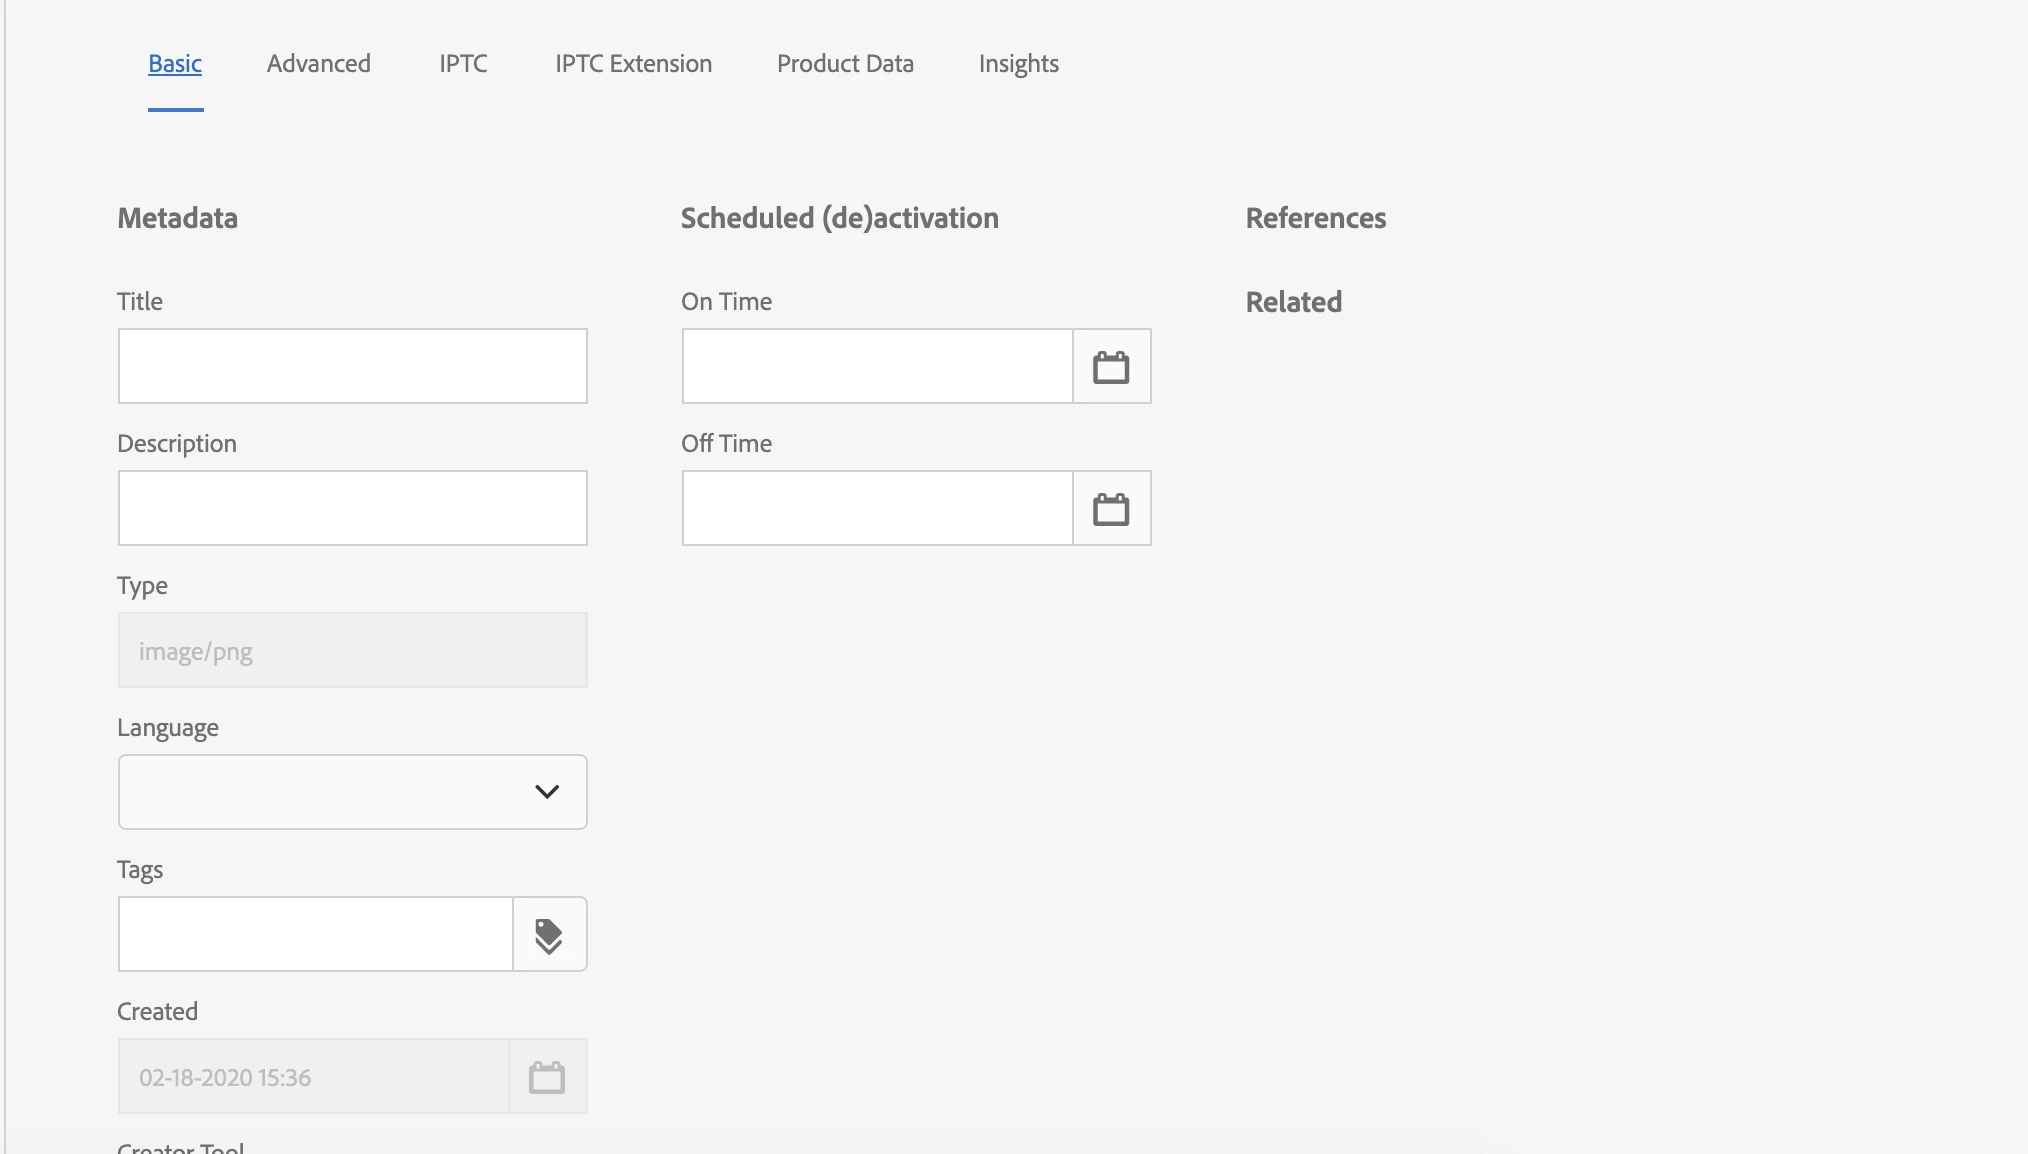2028x1154 pixels.
Task: Click the Related heading under References
Action: click(x=1293, y=302)
